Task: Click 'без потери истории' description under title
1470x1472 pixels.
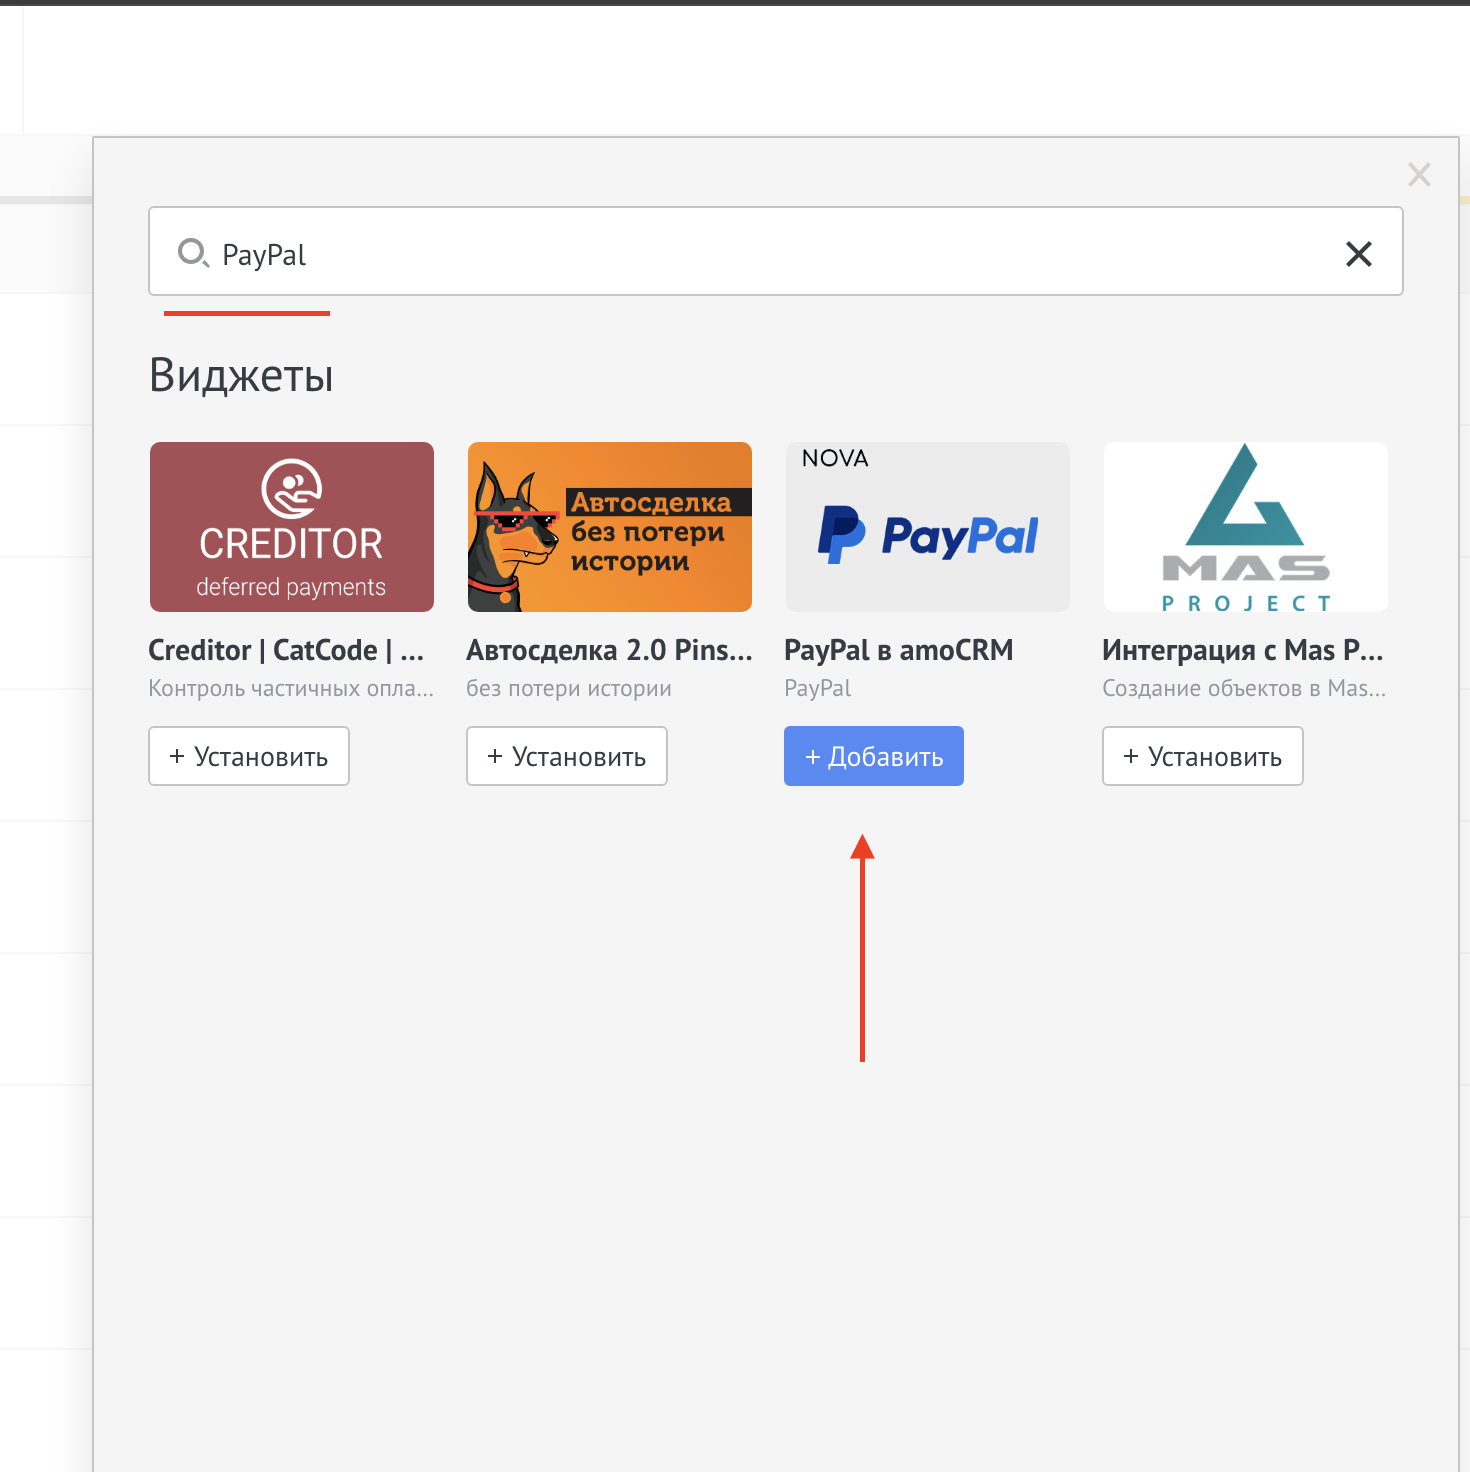Action: coord(569,688)
